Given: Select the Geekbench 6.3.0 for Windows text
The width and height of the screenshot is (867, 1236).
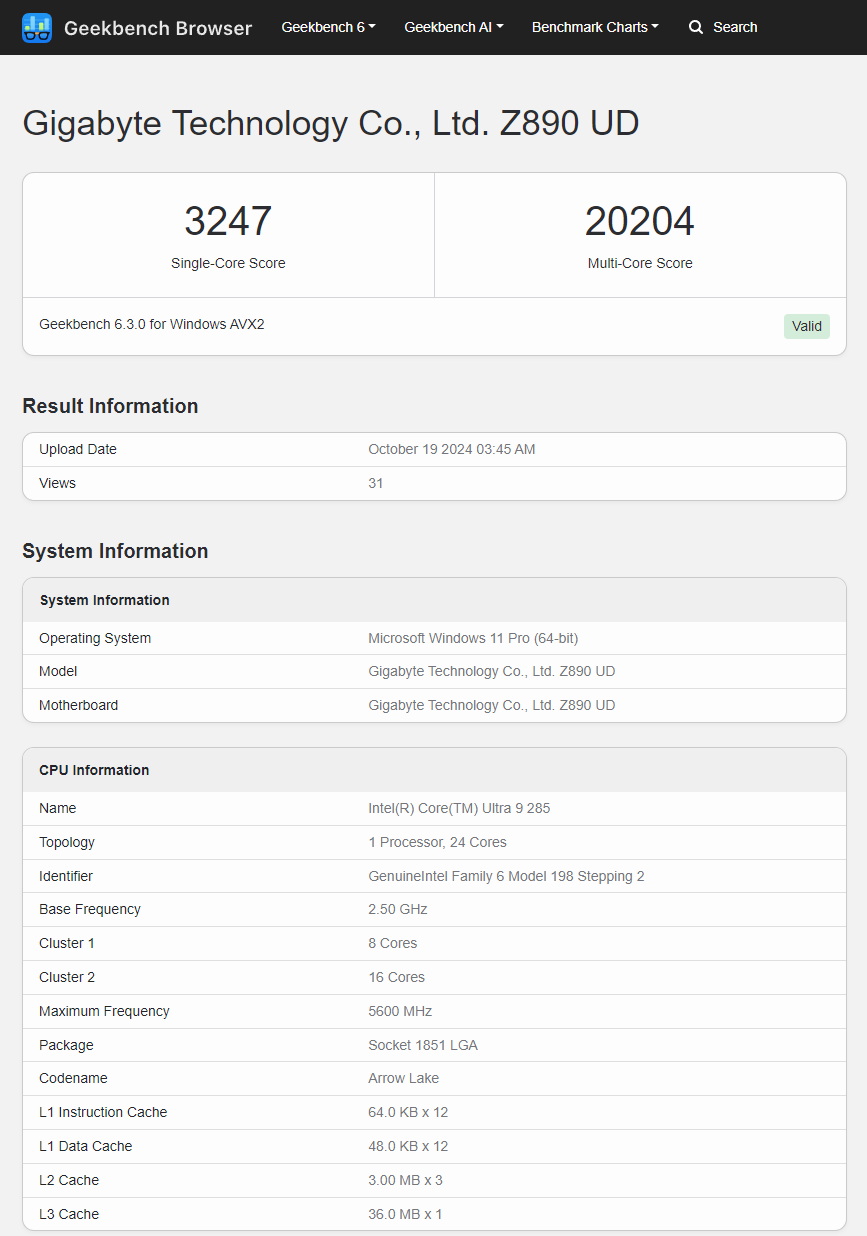Looking at the screenshot, I should coord(151,324).
